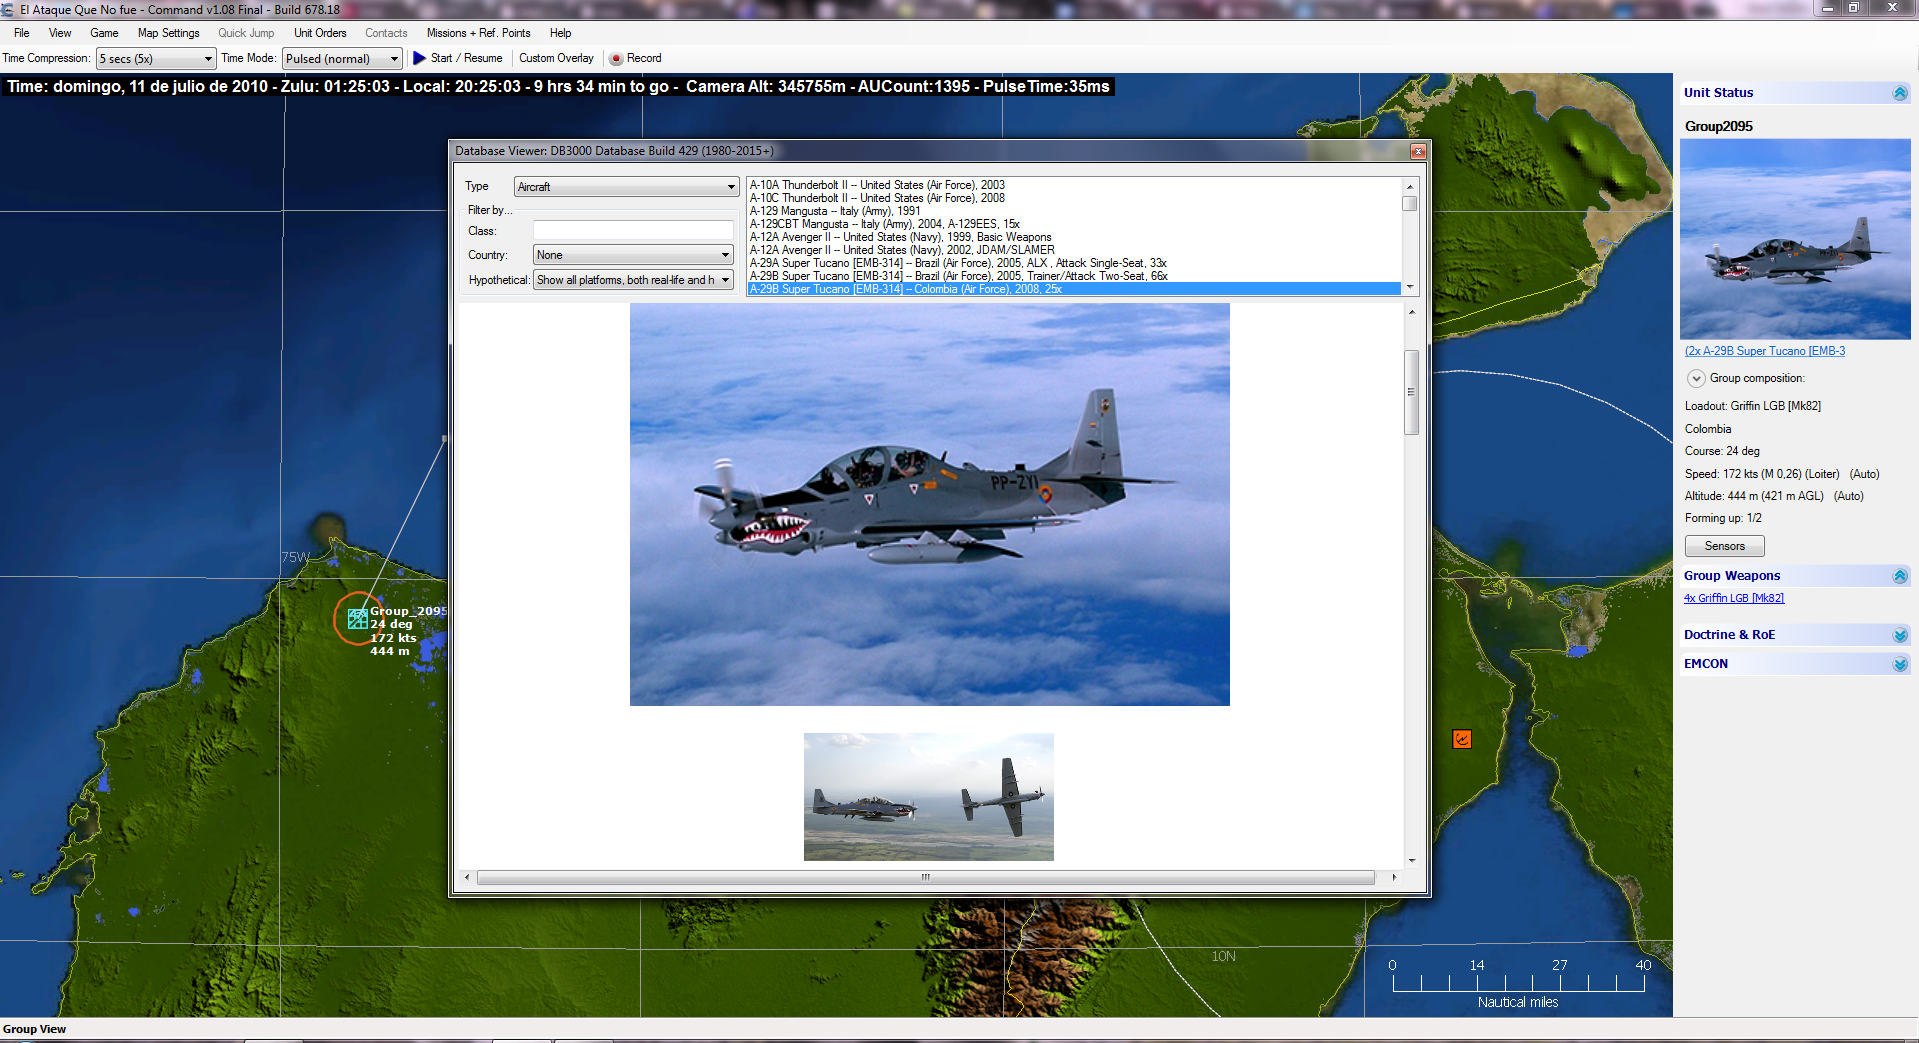Open the Unit Orders menu
Screen dimensions: 1919x1043
320,33
